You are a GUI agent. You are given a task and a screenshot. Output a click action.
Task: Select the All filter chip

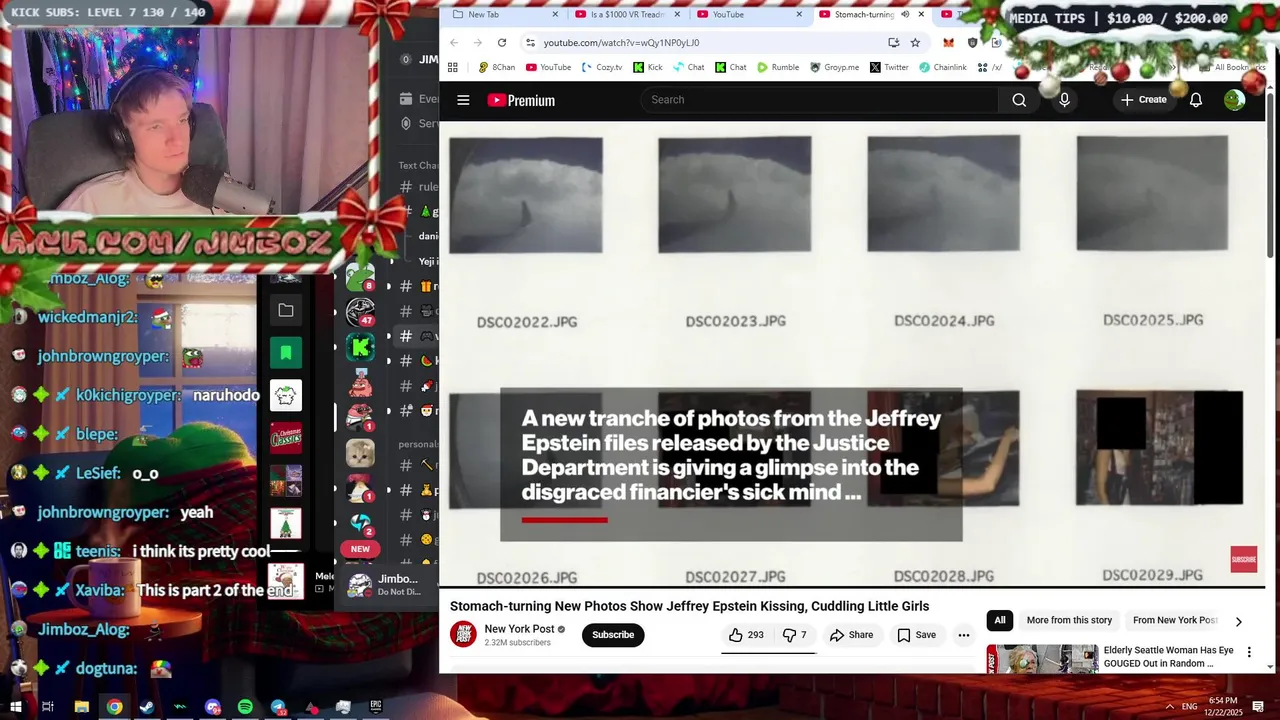pyautogui.click(x=999, y=620)
